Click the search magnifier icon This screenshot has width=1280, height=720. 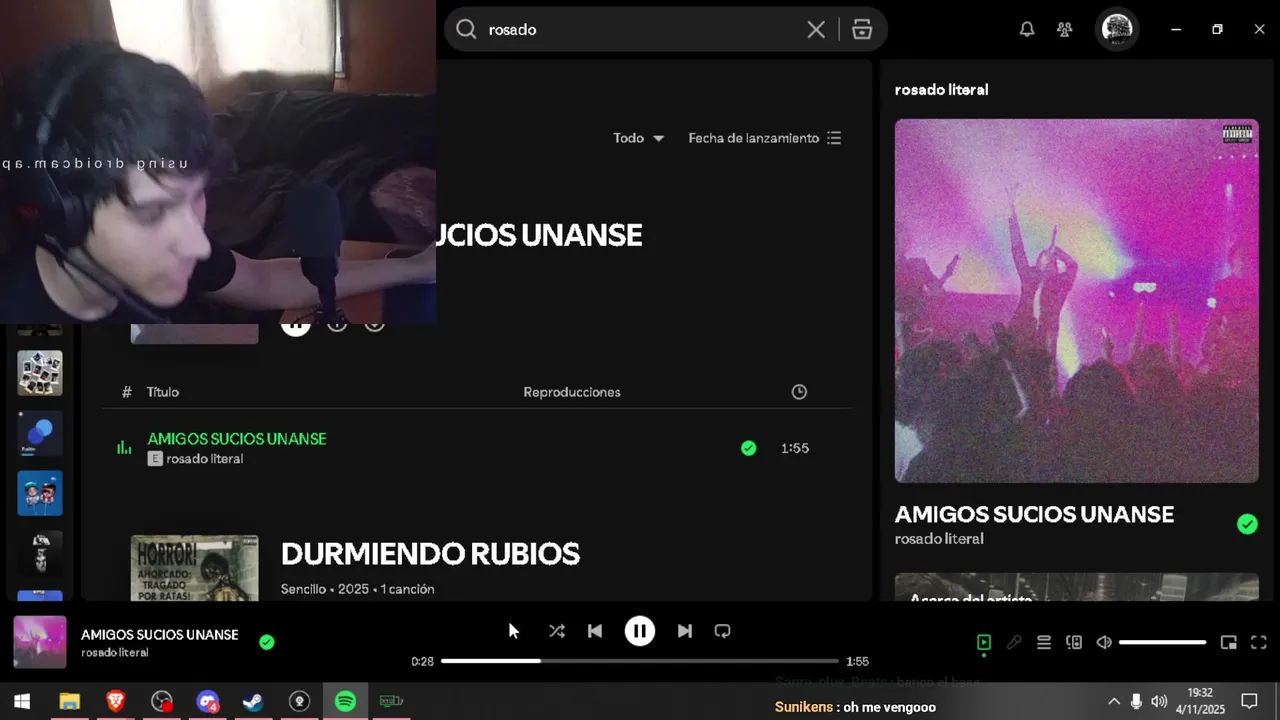pyautogui.click(x=466, y=30)
